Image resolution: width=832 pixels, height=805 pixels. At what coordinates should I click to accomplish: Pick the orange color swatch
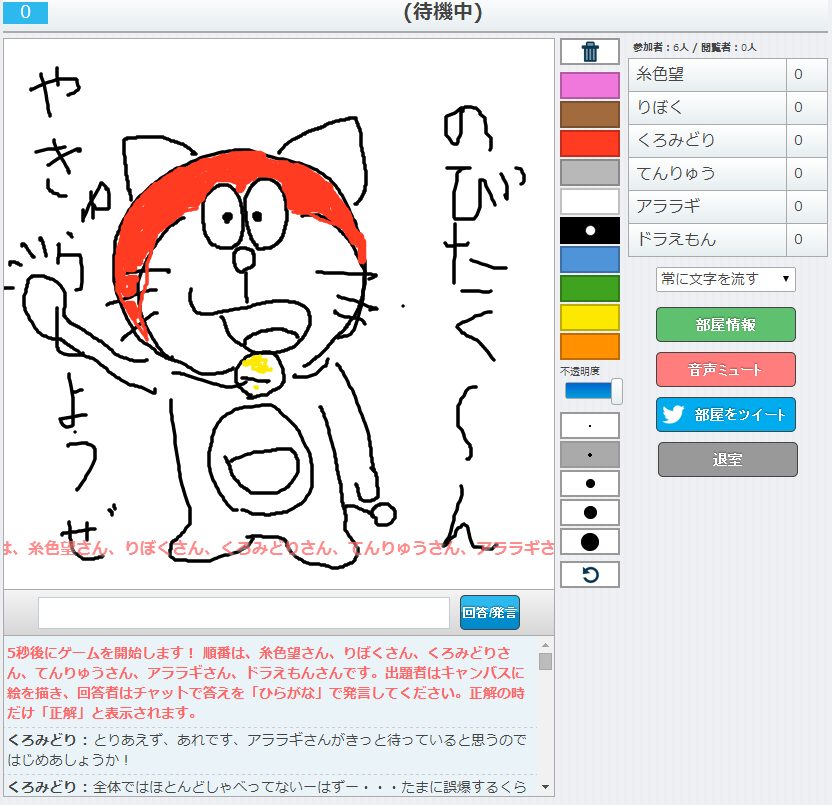[x=590, y=347]
